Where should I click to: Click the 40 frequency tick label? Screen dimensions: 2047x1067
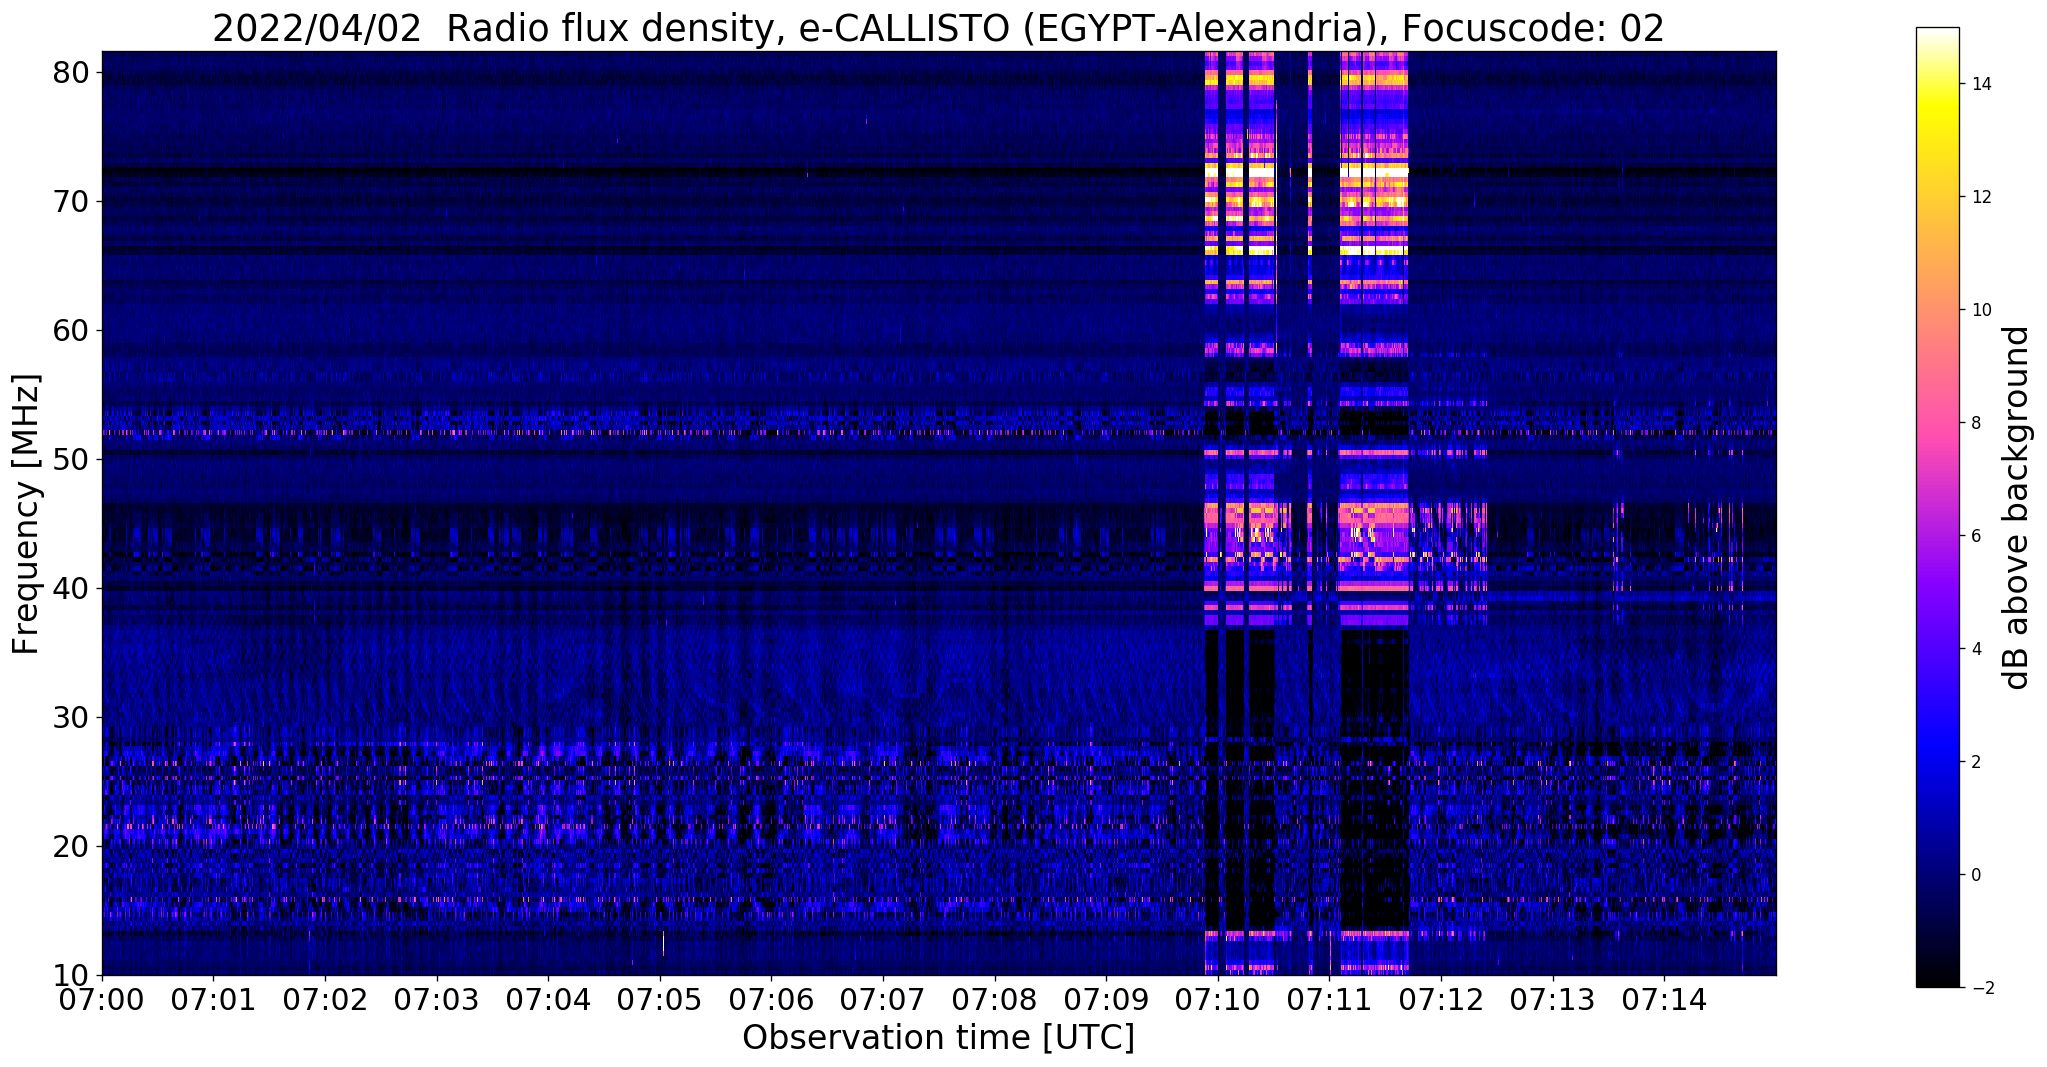[x=73, y=589]
